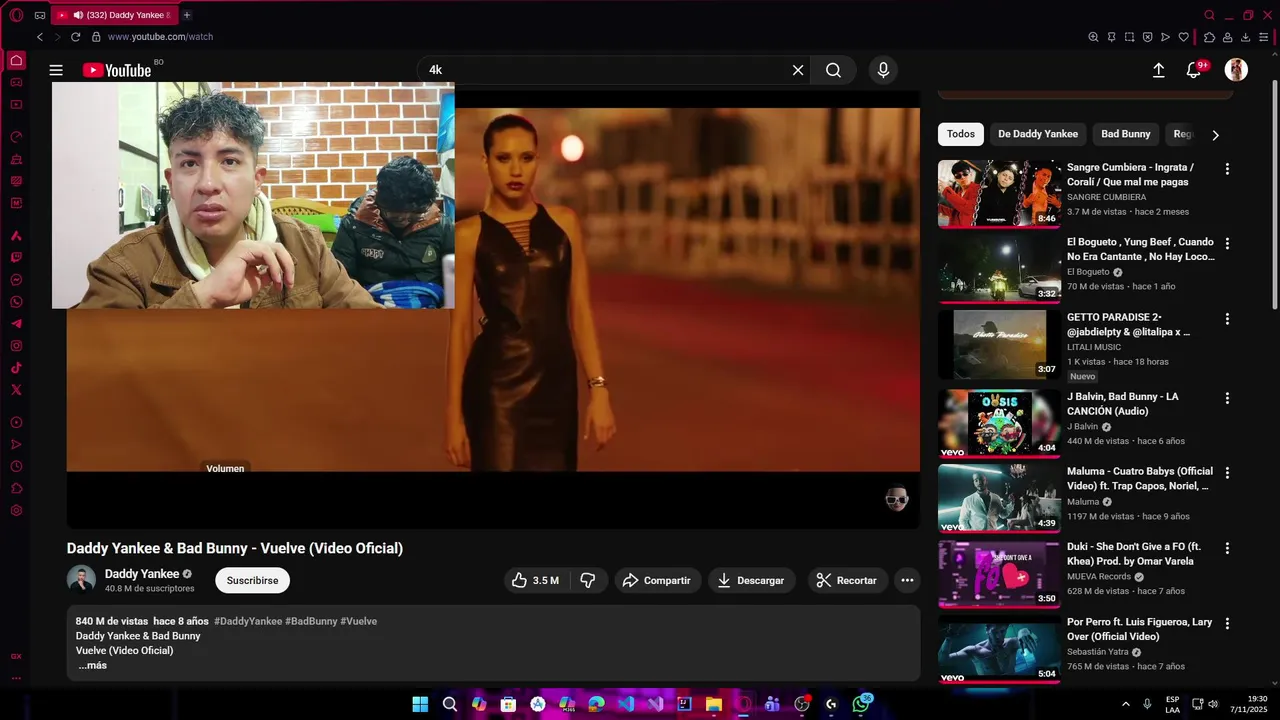Reload the page in the address bar
Screen dimensions: 1280x720
pyautogui.click(x=75, y=37)
